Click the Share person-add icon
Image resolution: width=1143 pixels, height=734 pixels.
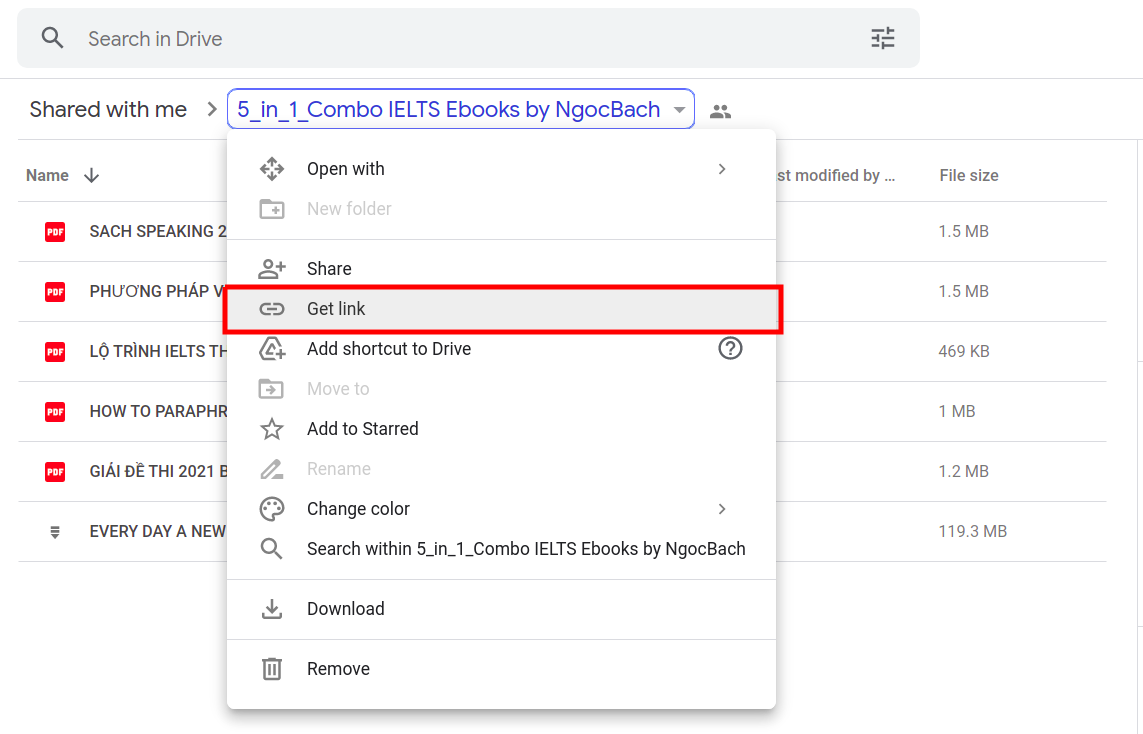click(x=272, y=268)
